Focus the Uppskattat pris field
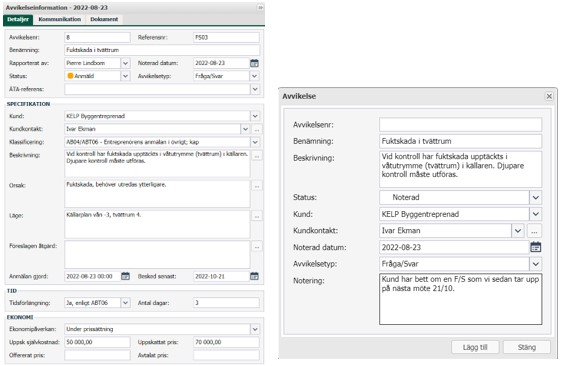The width and height of the screenshot is (562, 366). coord(226,342)
